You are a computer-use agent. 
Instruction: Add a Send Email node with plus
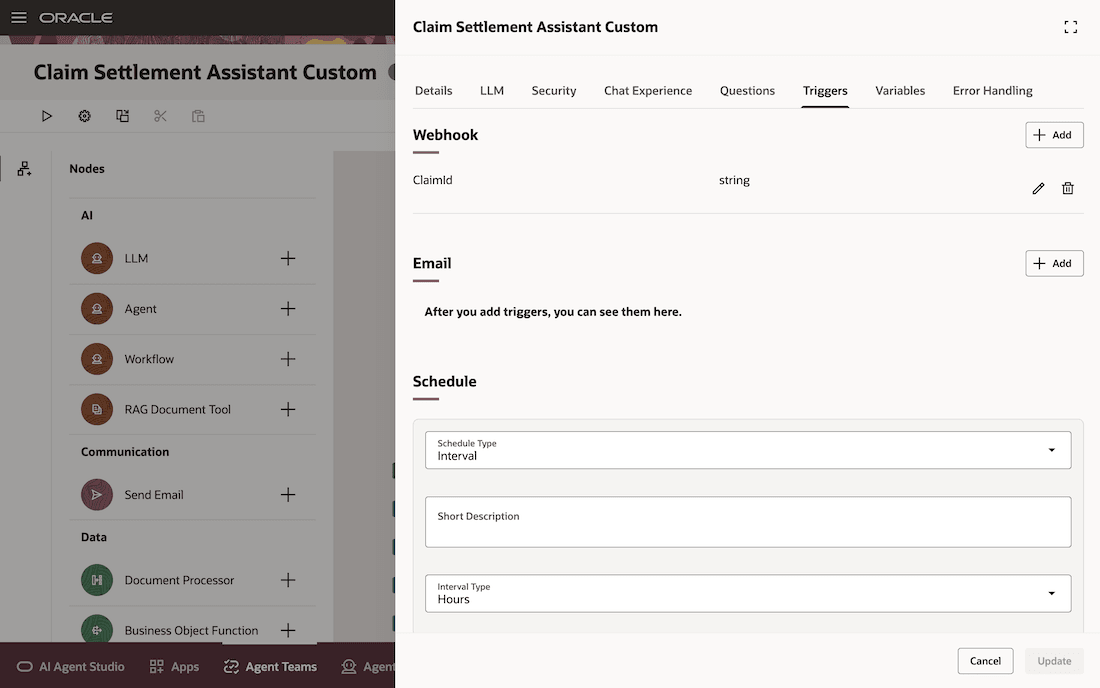coord(288,494)
